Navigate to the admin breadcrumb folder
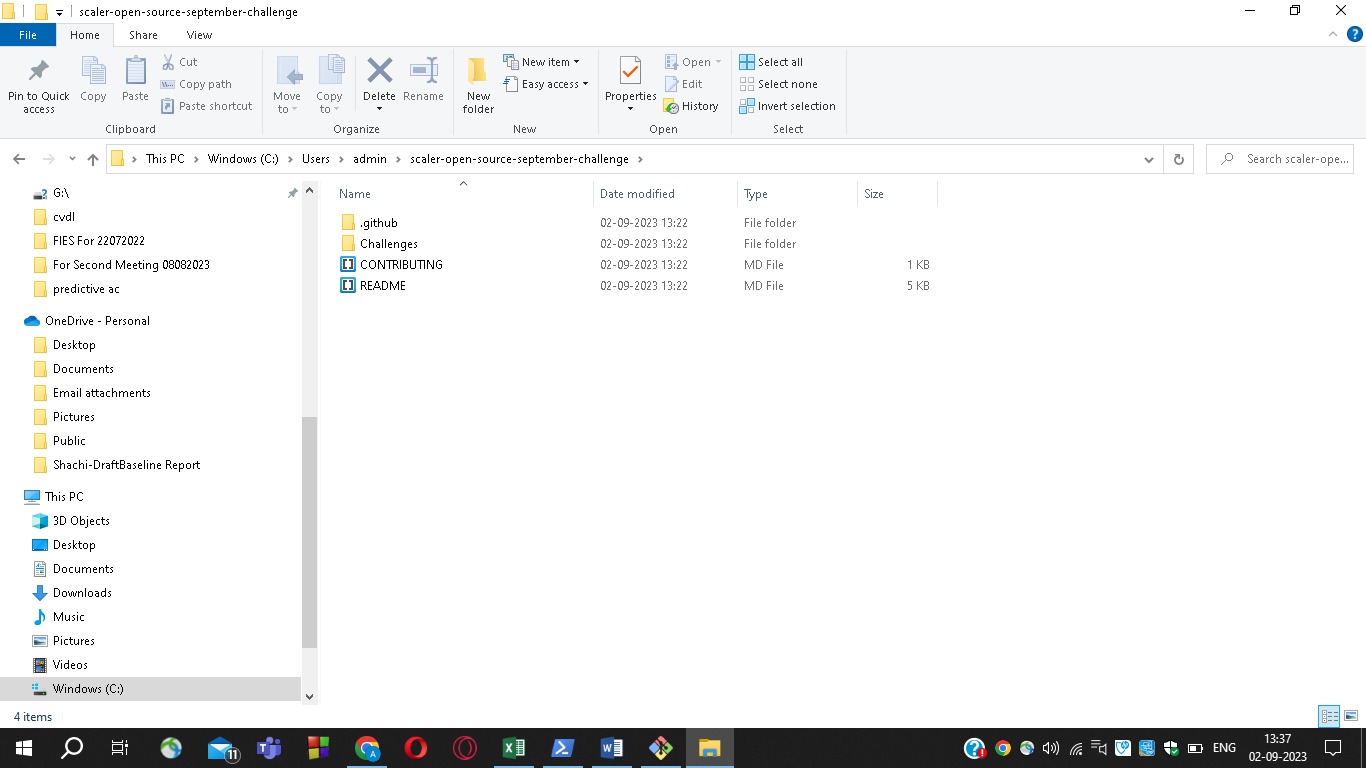This screenshot has width=1366, height=768. coord(369,159)
